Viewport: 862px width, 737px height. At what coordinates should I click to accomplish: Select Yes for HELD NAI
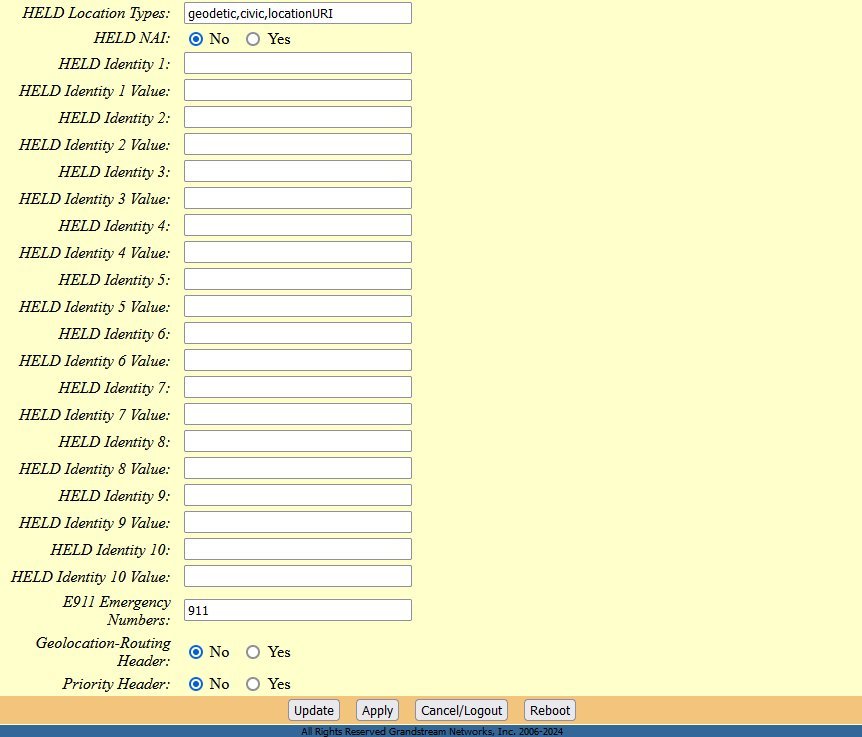coord(253,39)
